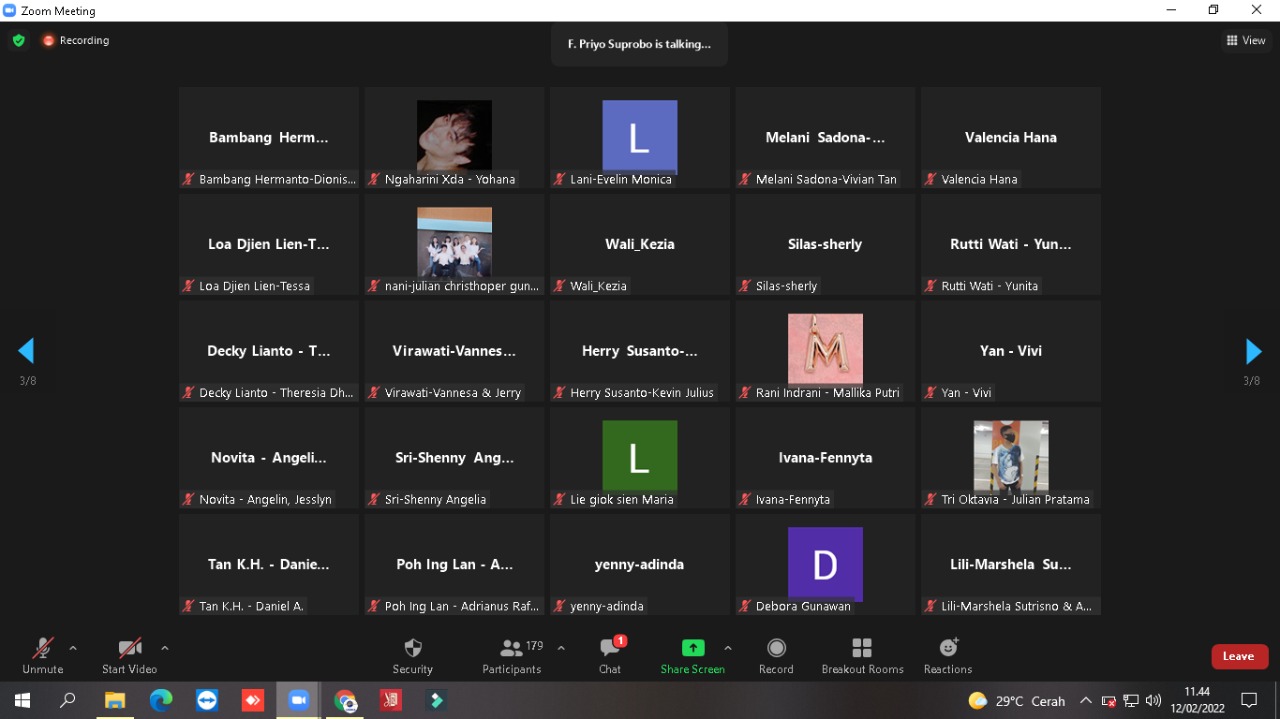This screenshot has width=1280, height=719.
Task: Expand the arrow beside Share Screen
Action: pos(728,648)
